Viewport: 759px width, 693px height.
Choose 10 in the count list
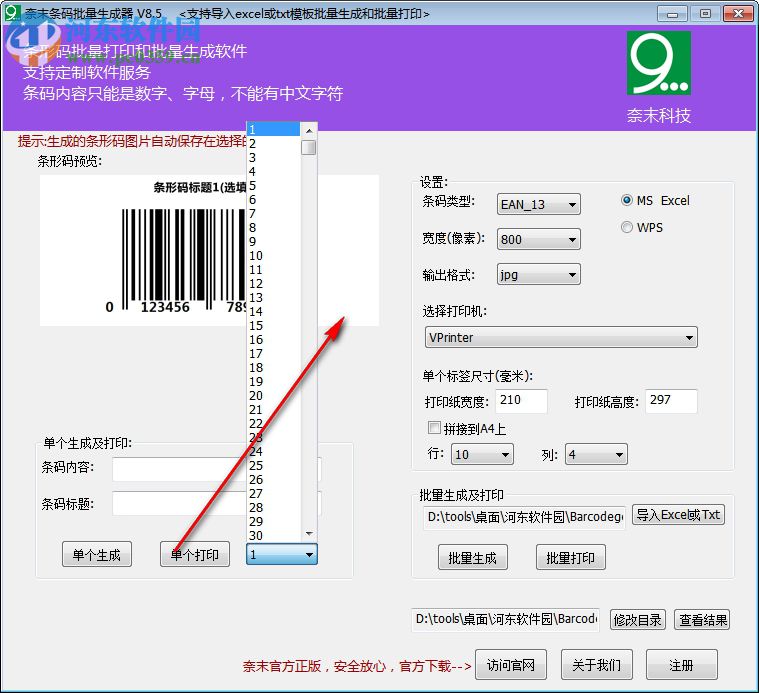click(x=273, y=256)
